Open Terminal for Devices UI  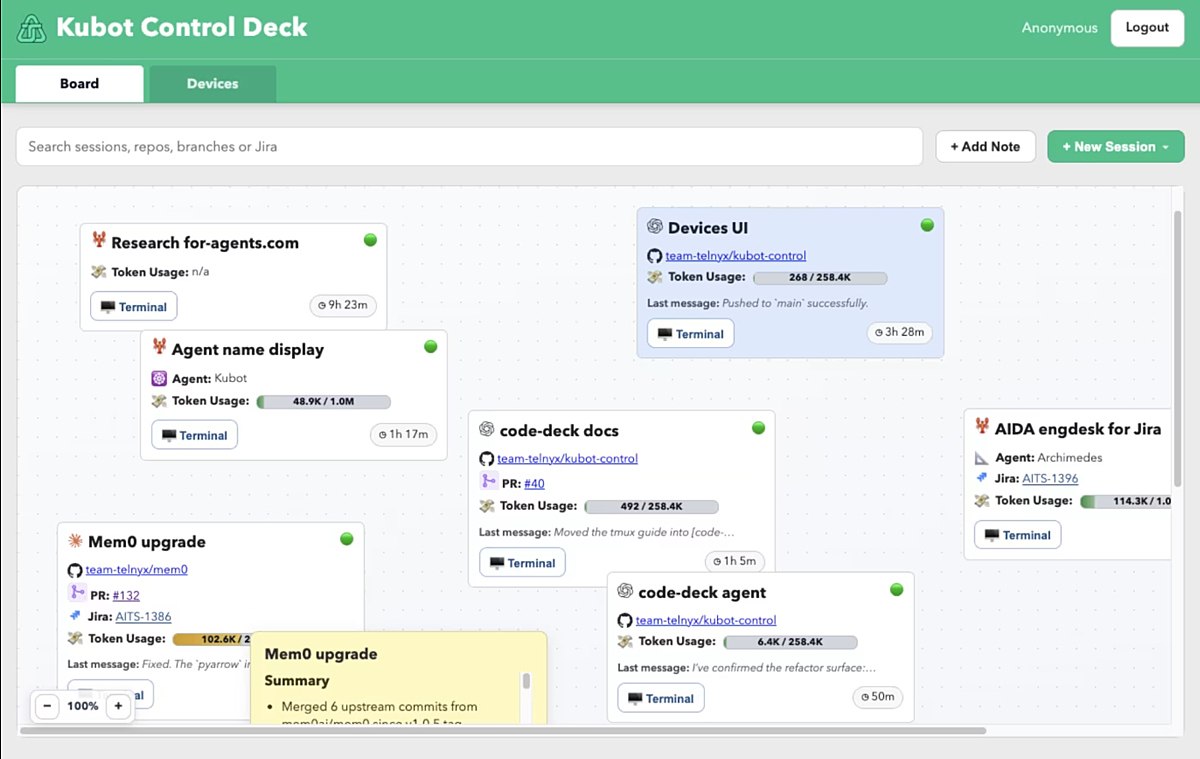(x=691, y=334)
